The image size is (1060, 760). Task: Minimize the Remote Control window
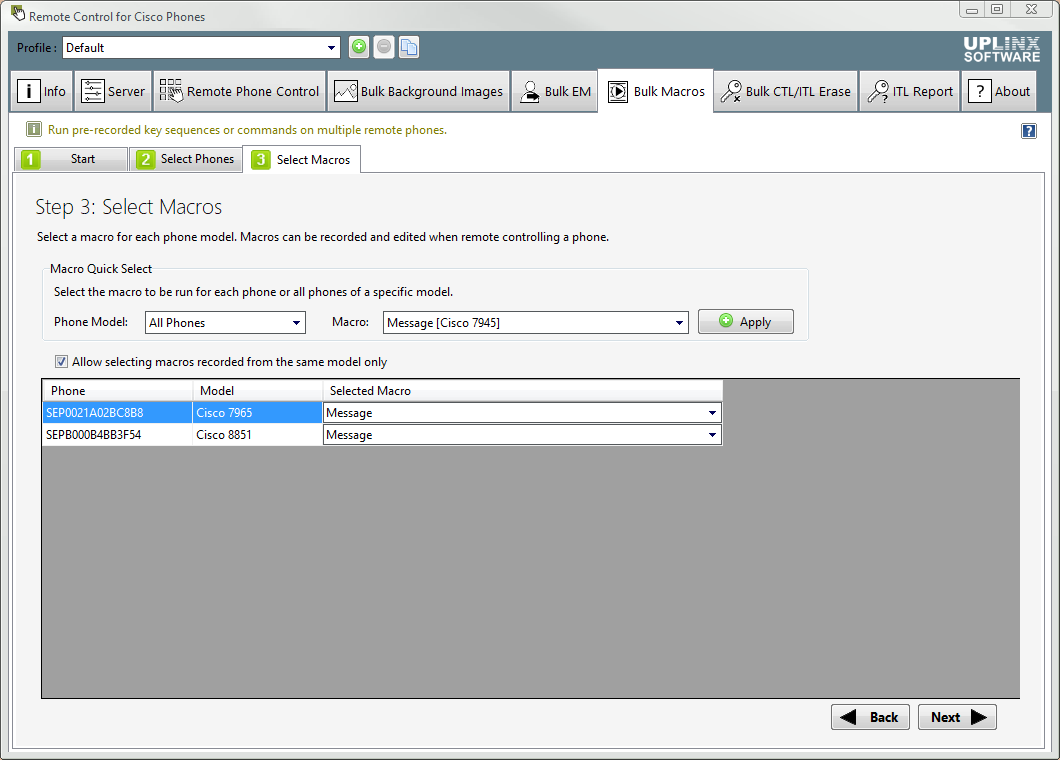(x=971, y=9)
